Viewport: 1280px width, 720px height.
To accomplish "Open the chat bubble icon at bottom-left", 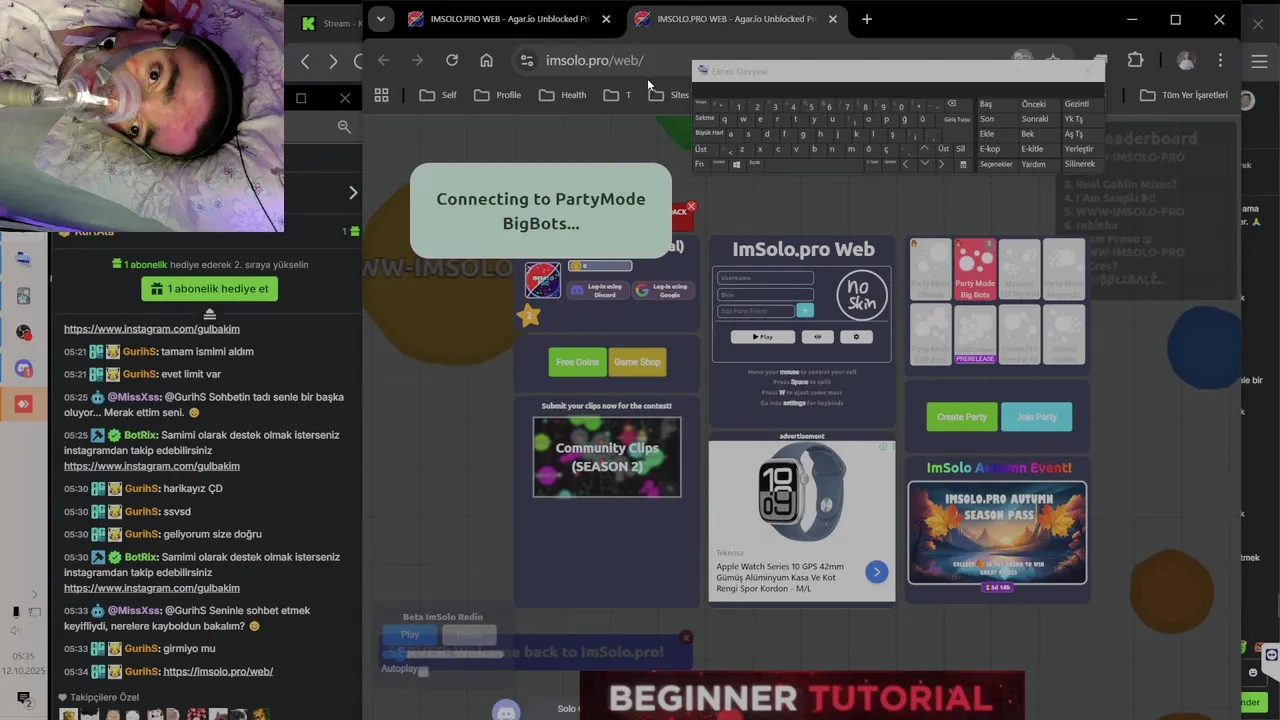I will (24, 697).
